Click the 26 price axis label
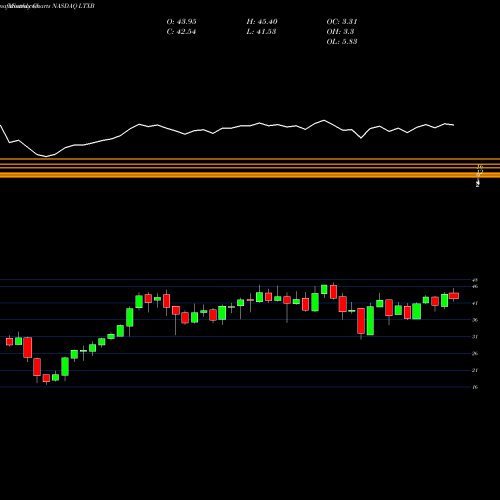 tap(475, 354)
